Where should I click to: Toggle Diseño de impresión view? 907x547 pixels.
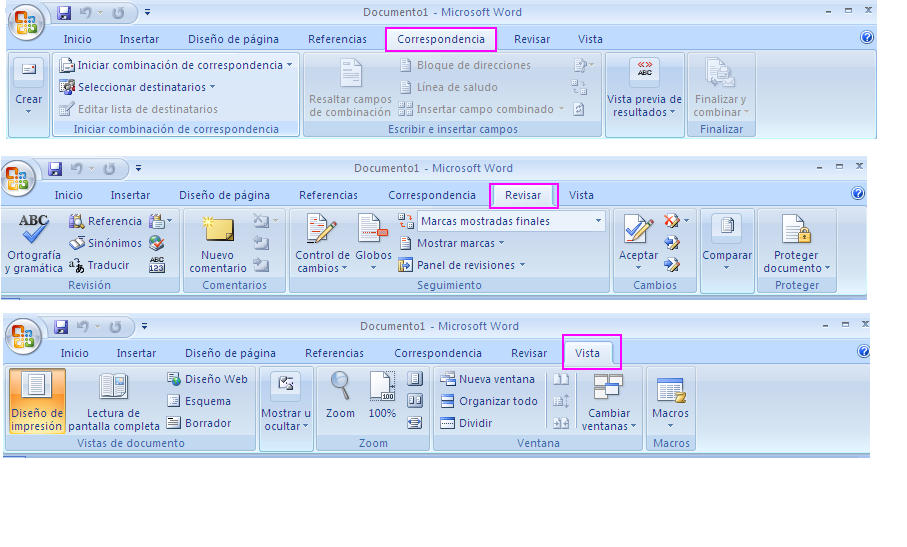pyautogui.click(x=36, y=401)
